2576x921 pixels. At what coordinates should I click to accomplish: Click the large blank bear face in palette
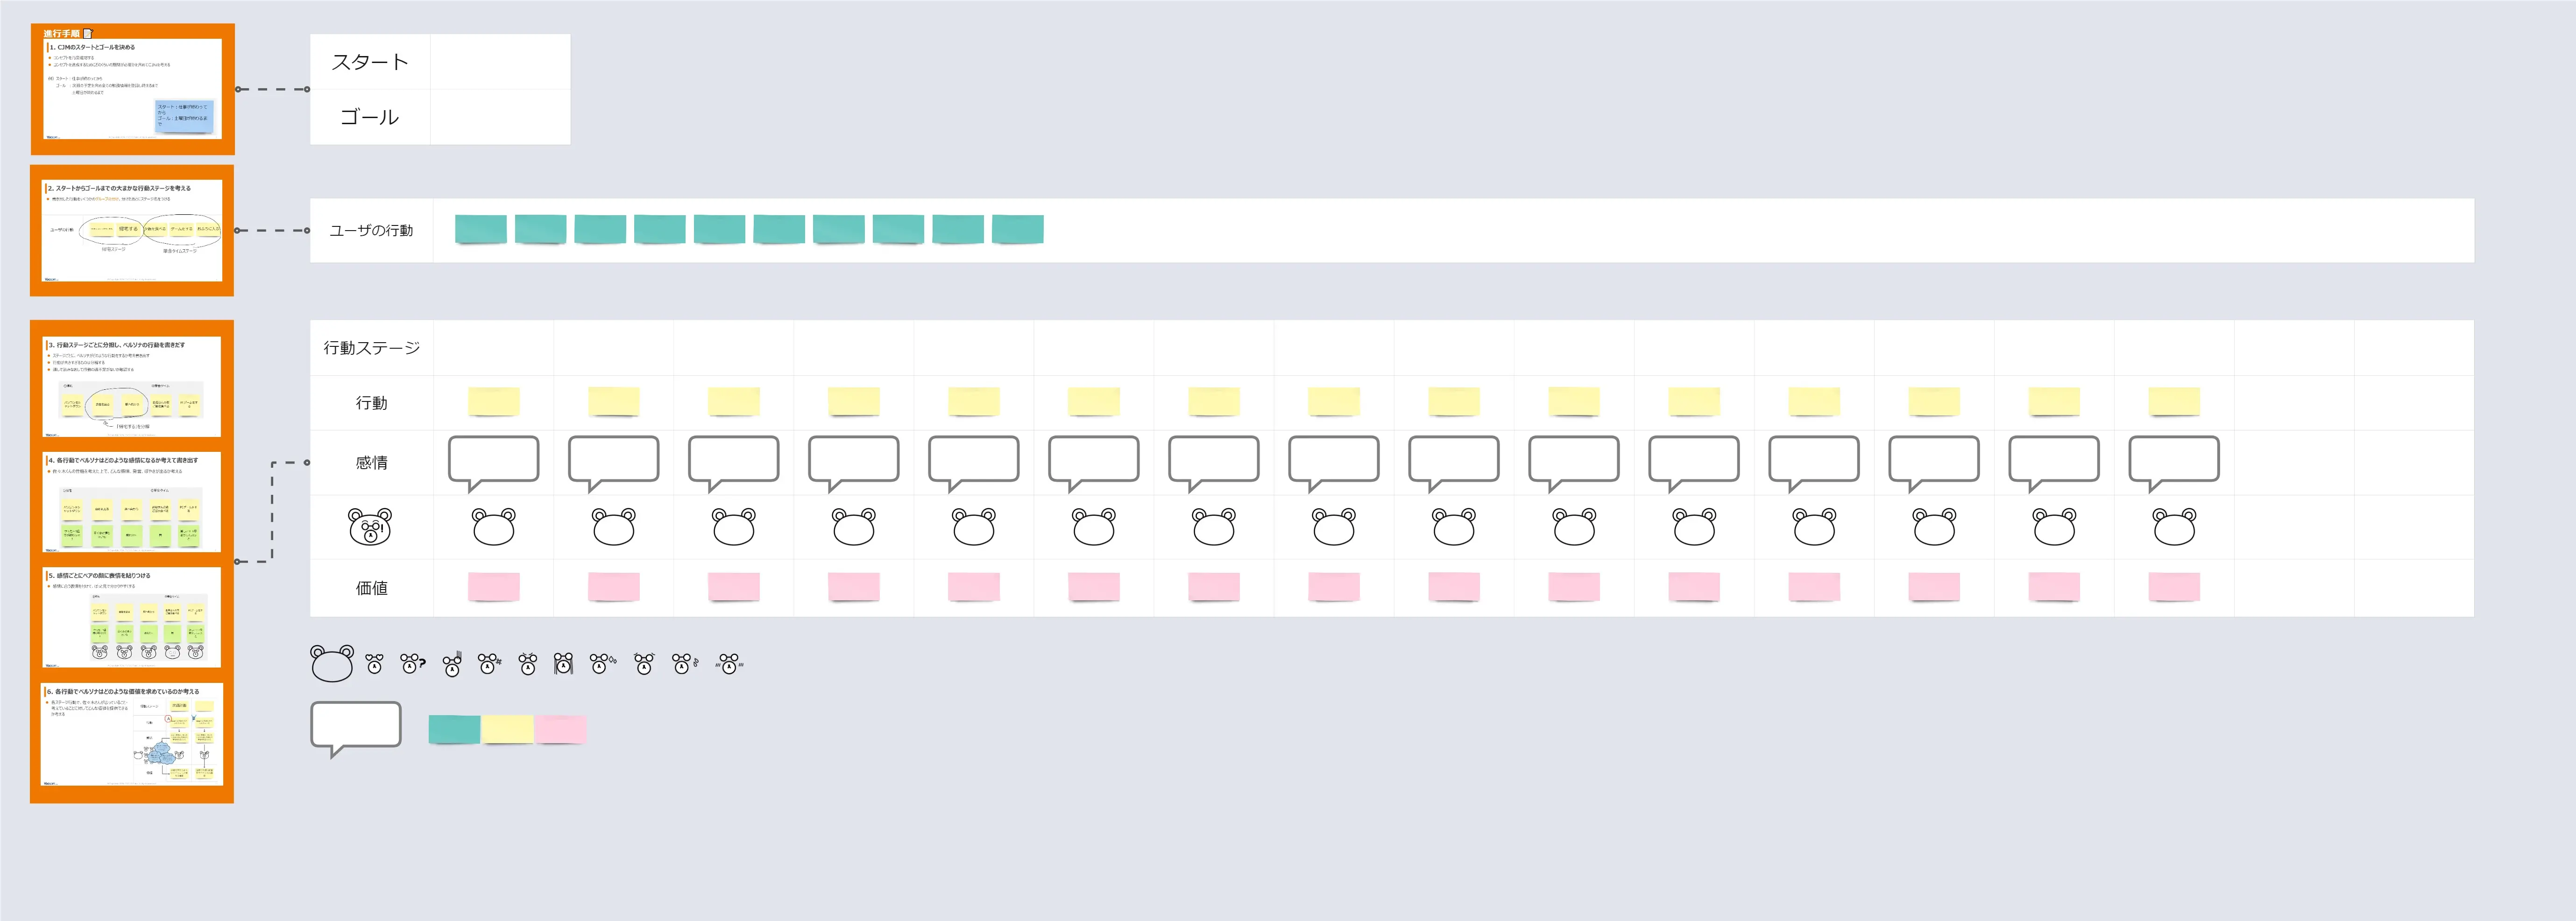(x=332, y=663)
